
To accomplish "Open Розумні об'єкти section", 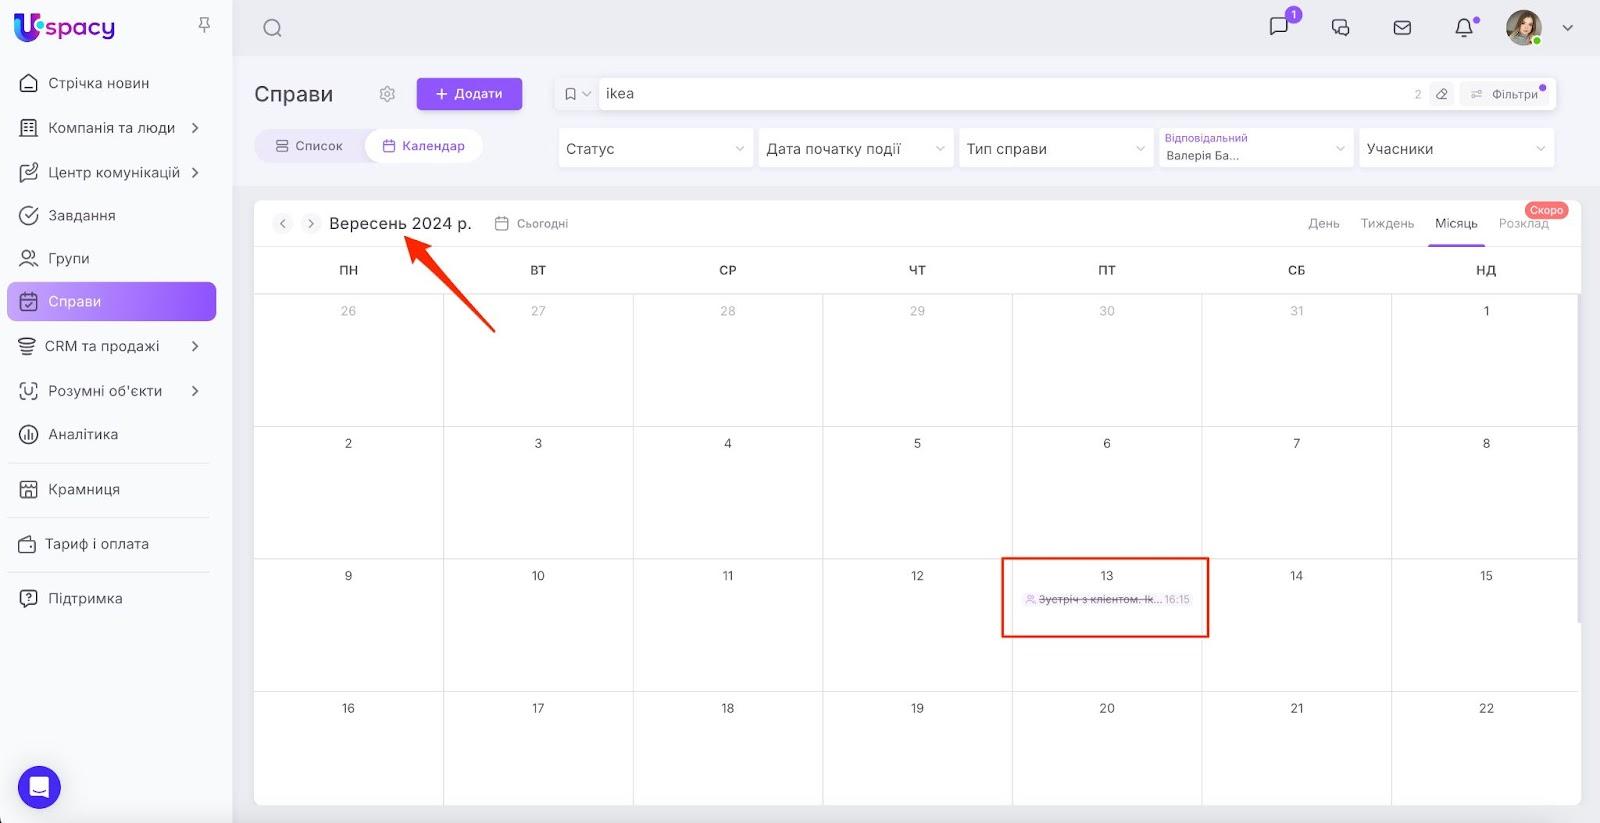I will (105, 391).
